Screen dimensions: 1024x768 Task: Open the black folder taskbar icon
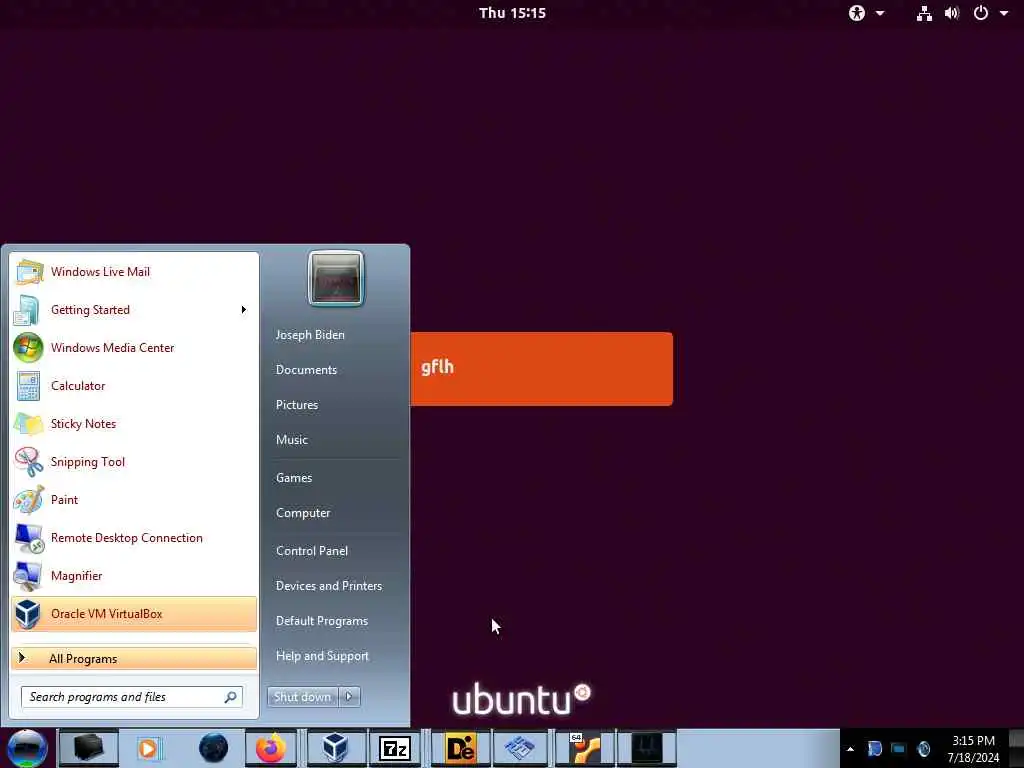coord(89,748)
